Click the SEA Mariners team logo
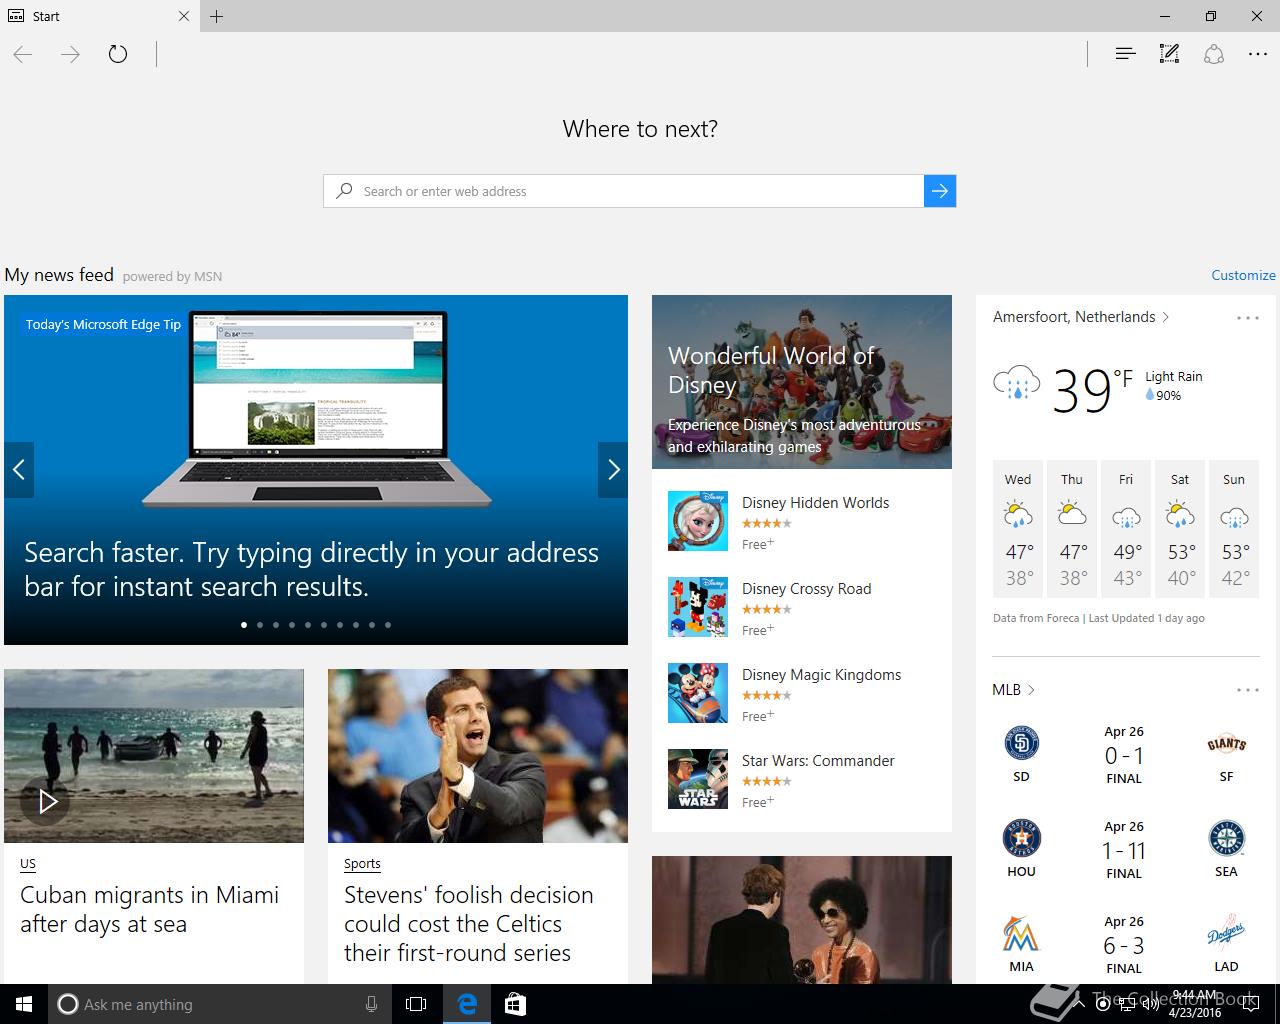 pos(1226,838)
